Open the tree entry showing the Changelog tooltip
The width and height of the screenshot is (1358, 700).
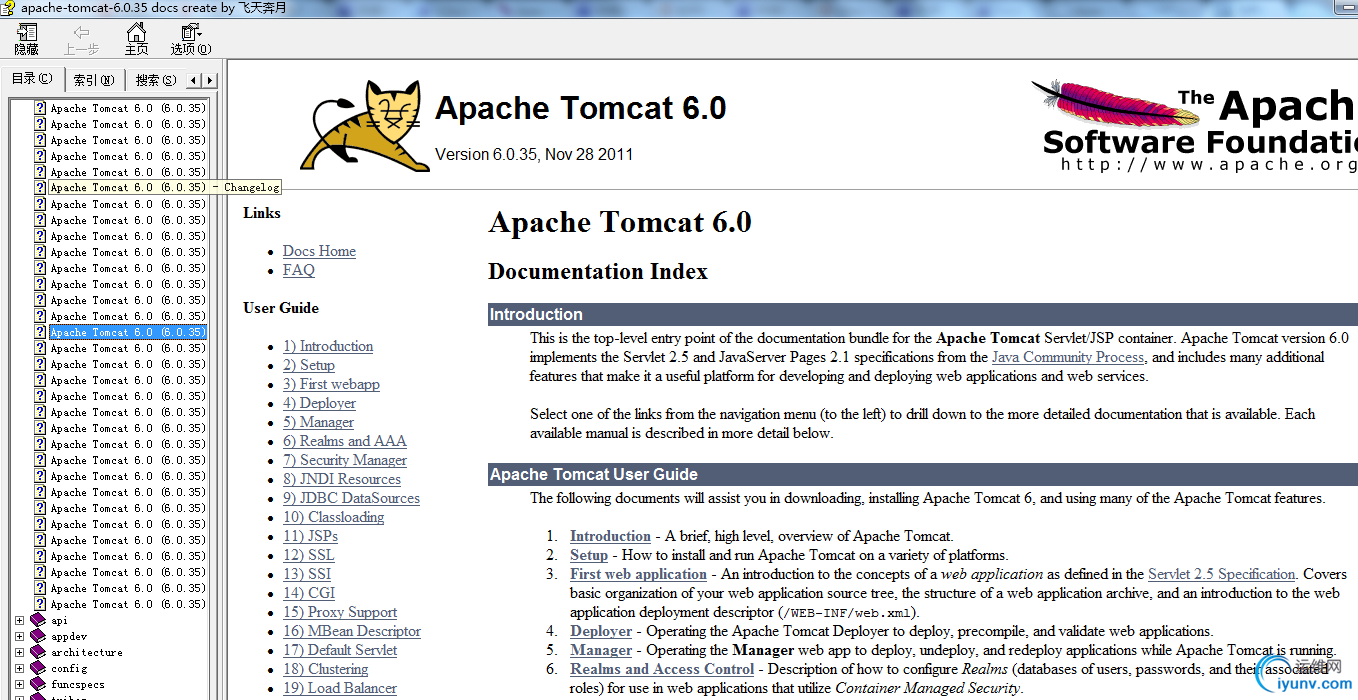[x=128, y=187]
